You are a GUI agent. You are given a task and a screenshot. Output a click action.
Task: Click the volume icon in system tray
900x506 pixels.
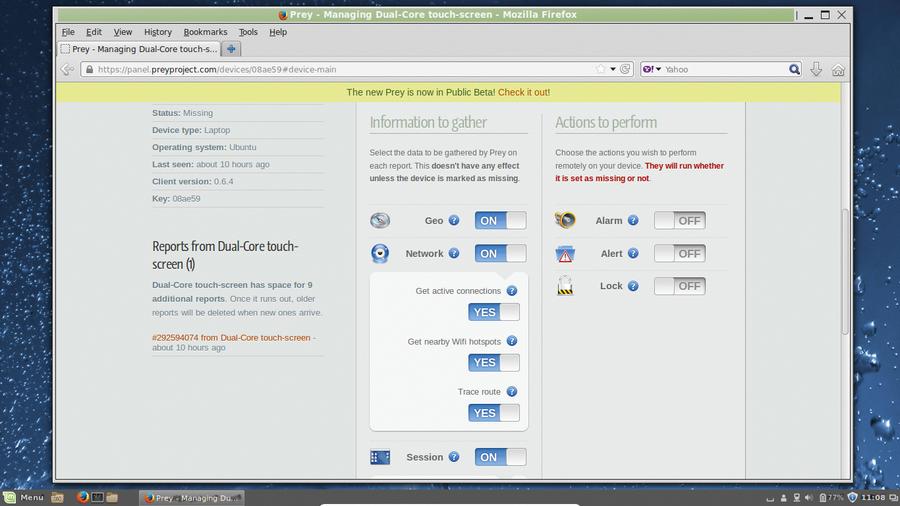pos(809,497)
